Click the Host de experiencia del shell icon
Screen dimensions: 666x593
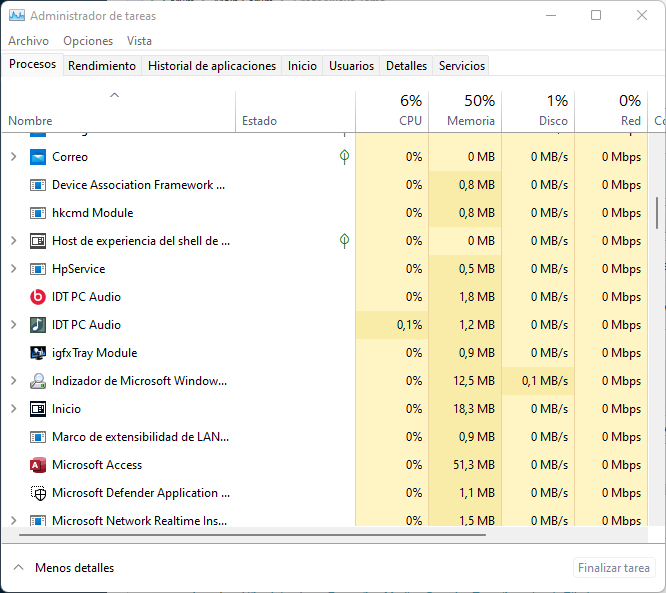38,241
